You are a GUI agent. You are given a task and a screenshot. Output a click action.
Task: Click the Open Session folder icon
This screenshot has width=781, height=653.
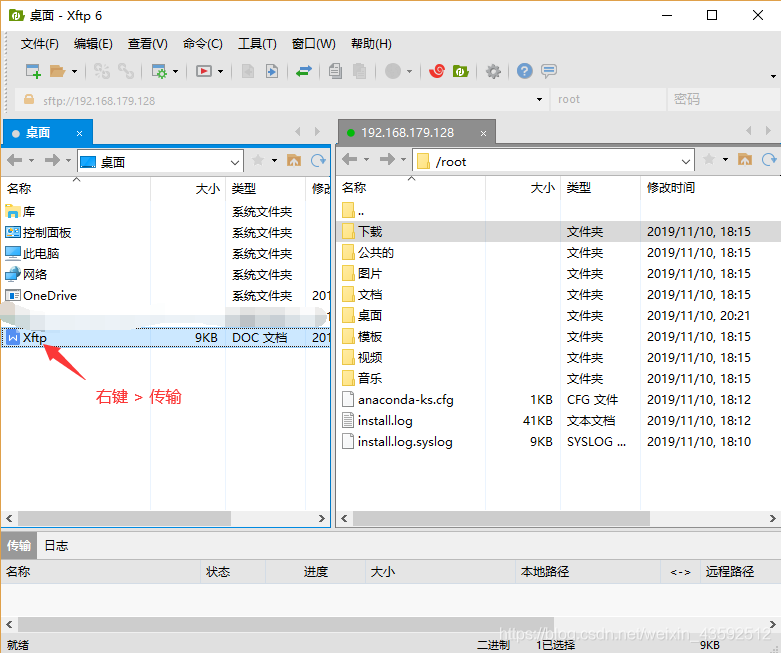pos(58,71)
